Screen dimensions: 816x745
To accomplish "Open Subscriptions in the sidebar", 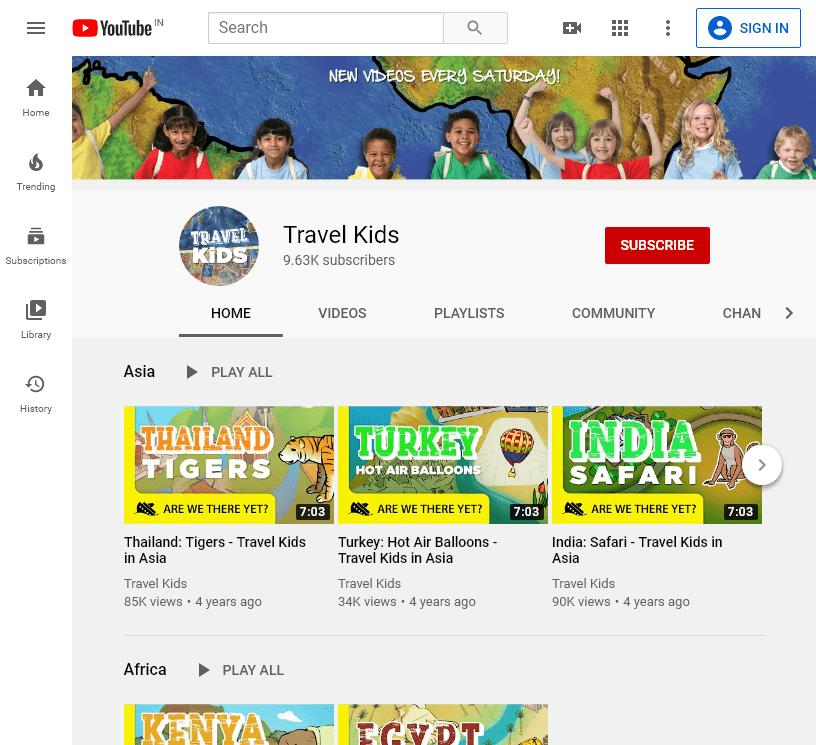I will click(36, 246).
